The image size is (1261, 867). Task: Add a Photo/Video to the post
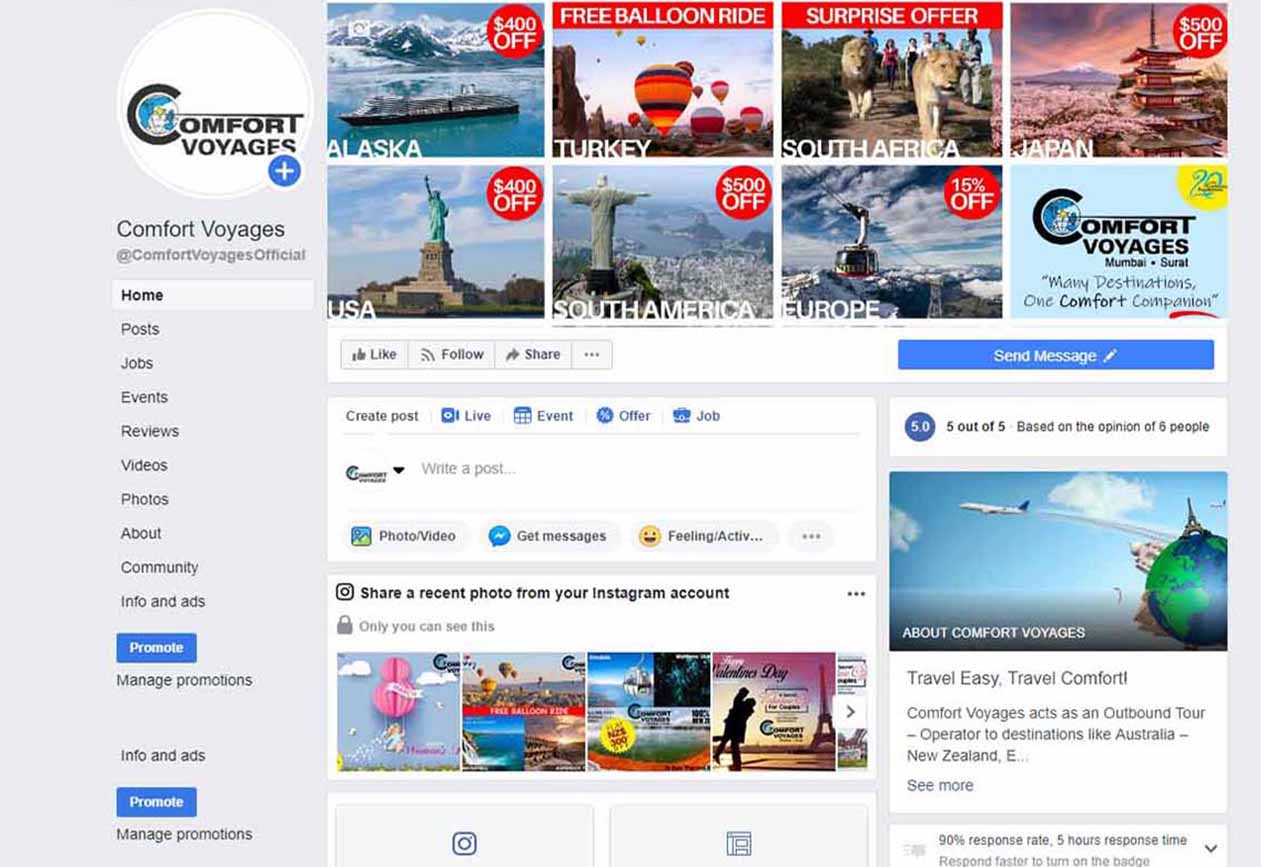(404, 536)
